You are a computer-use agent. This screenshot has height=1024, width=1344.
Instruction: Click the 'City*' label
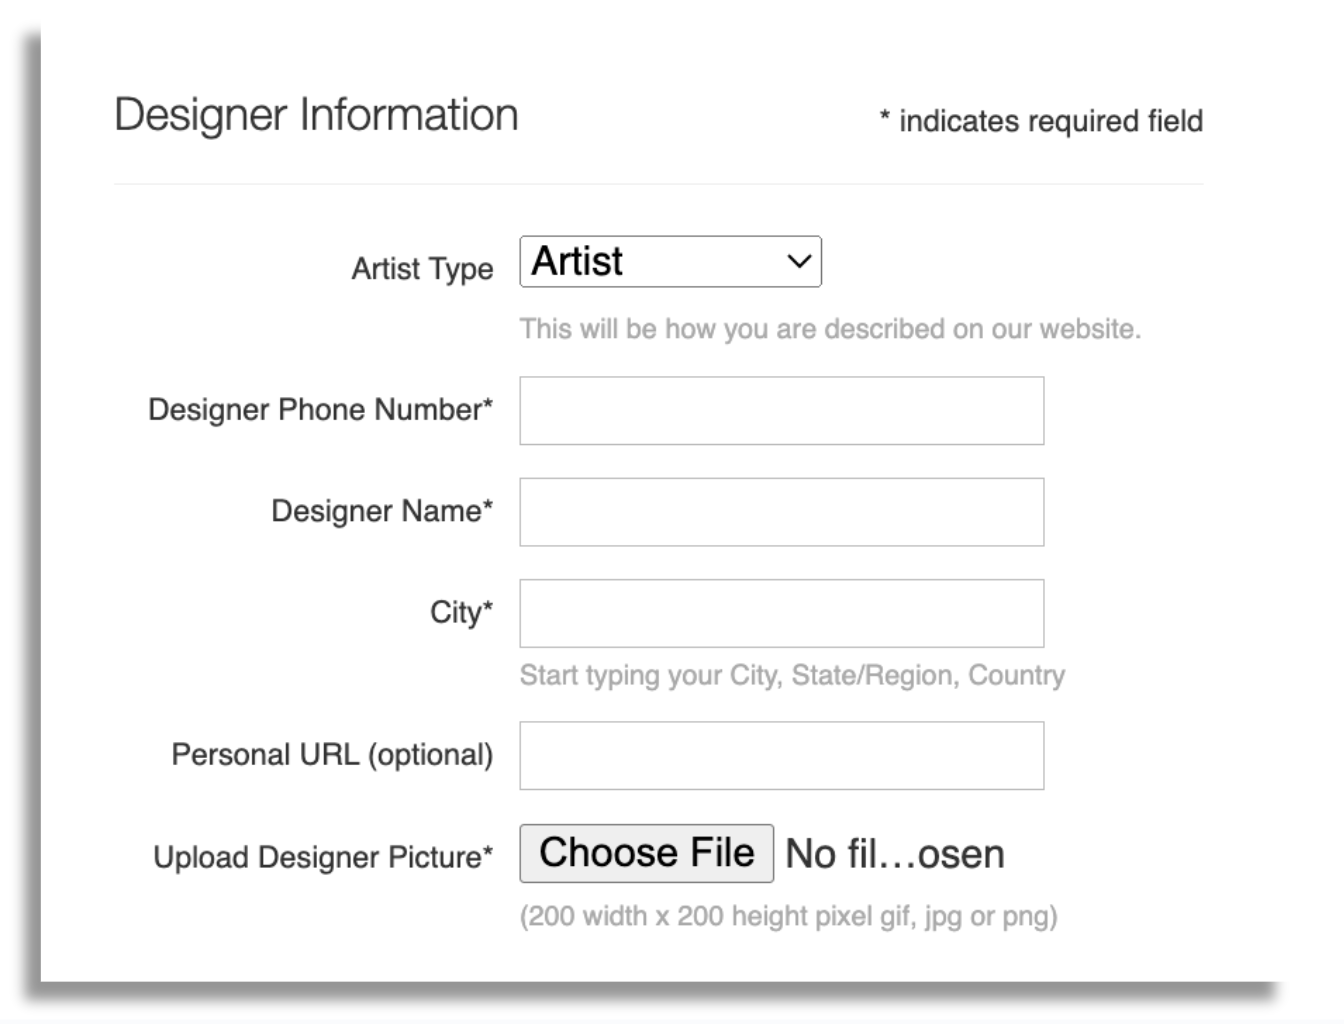tap(461, 612)
